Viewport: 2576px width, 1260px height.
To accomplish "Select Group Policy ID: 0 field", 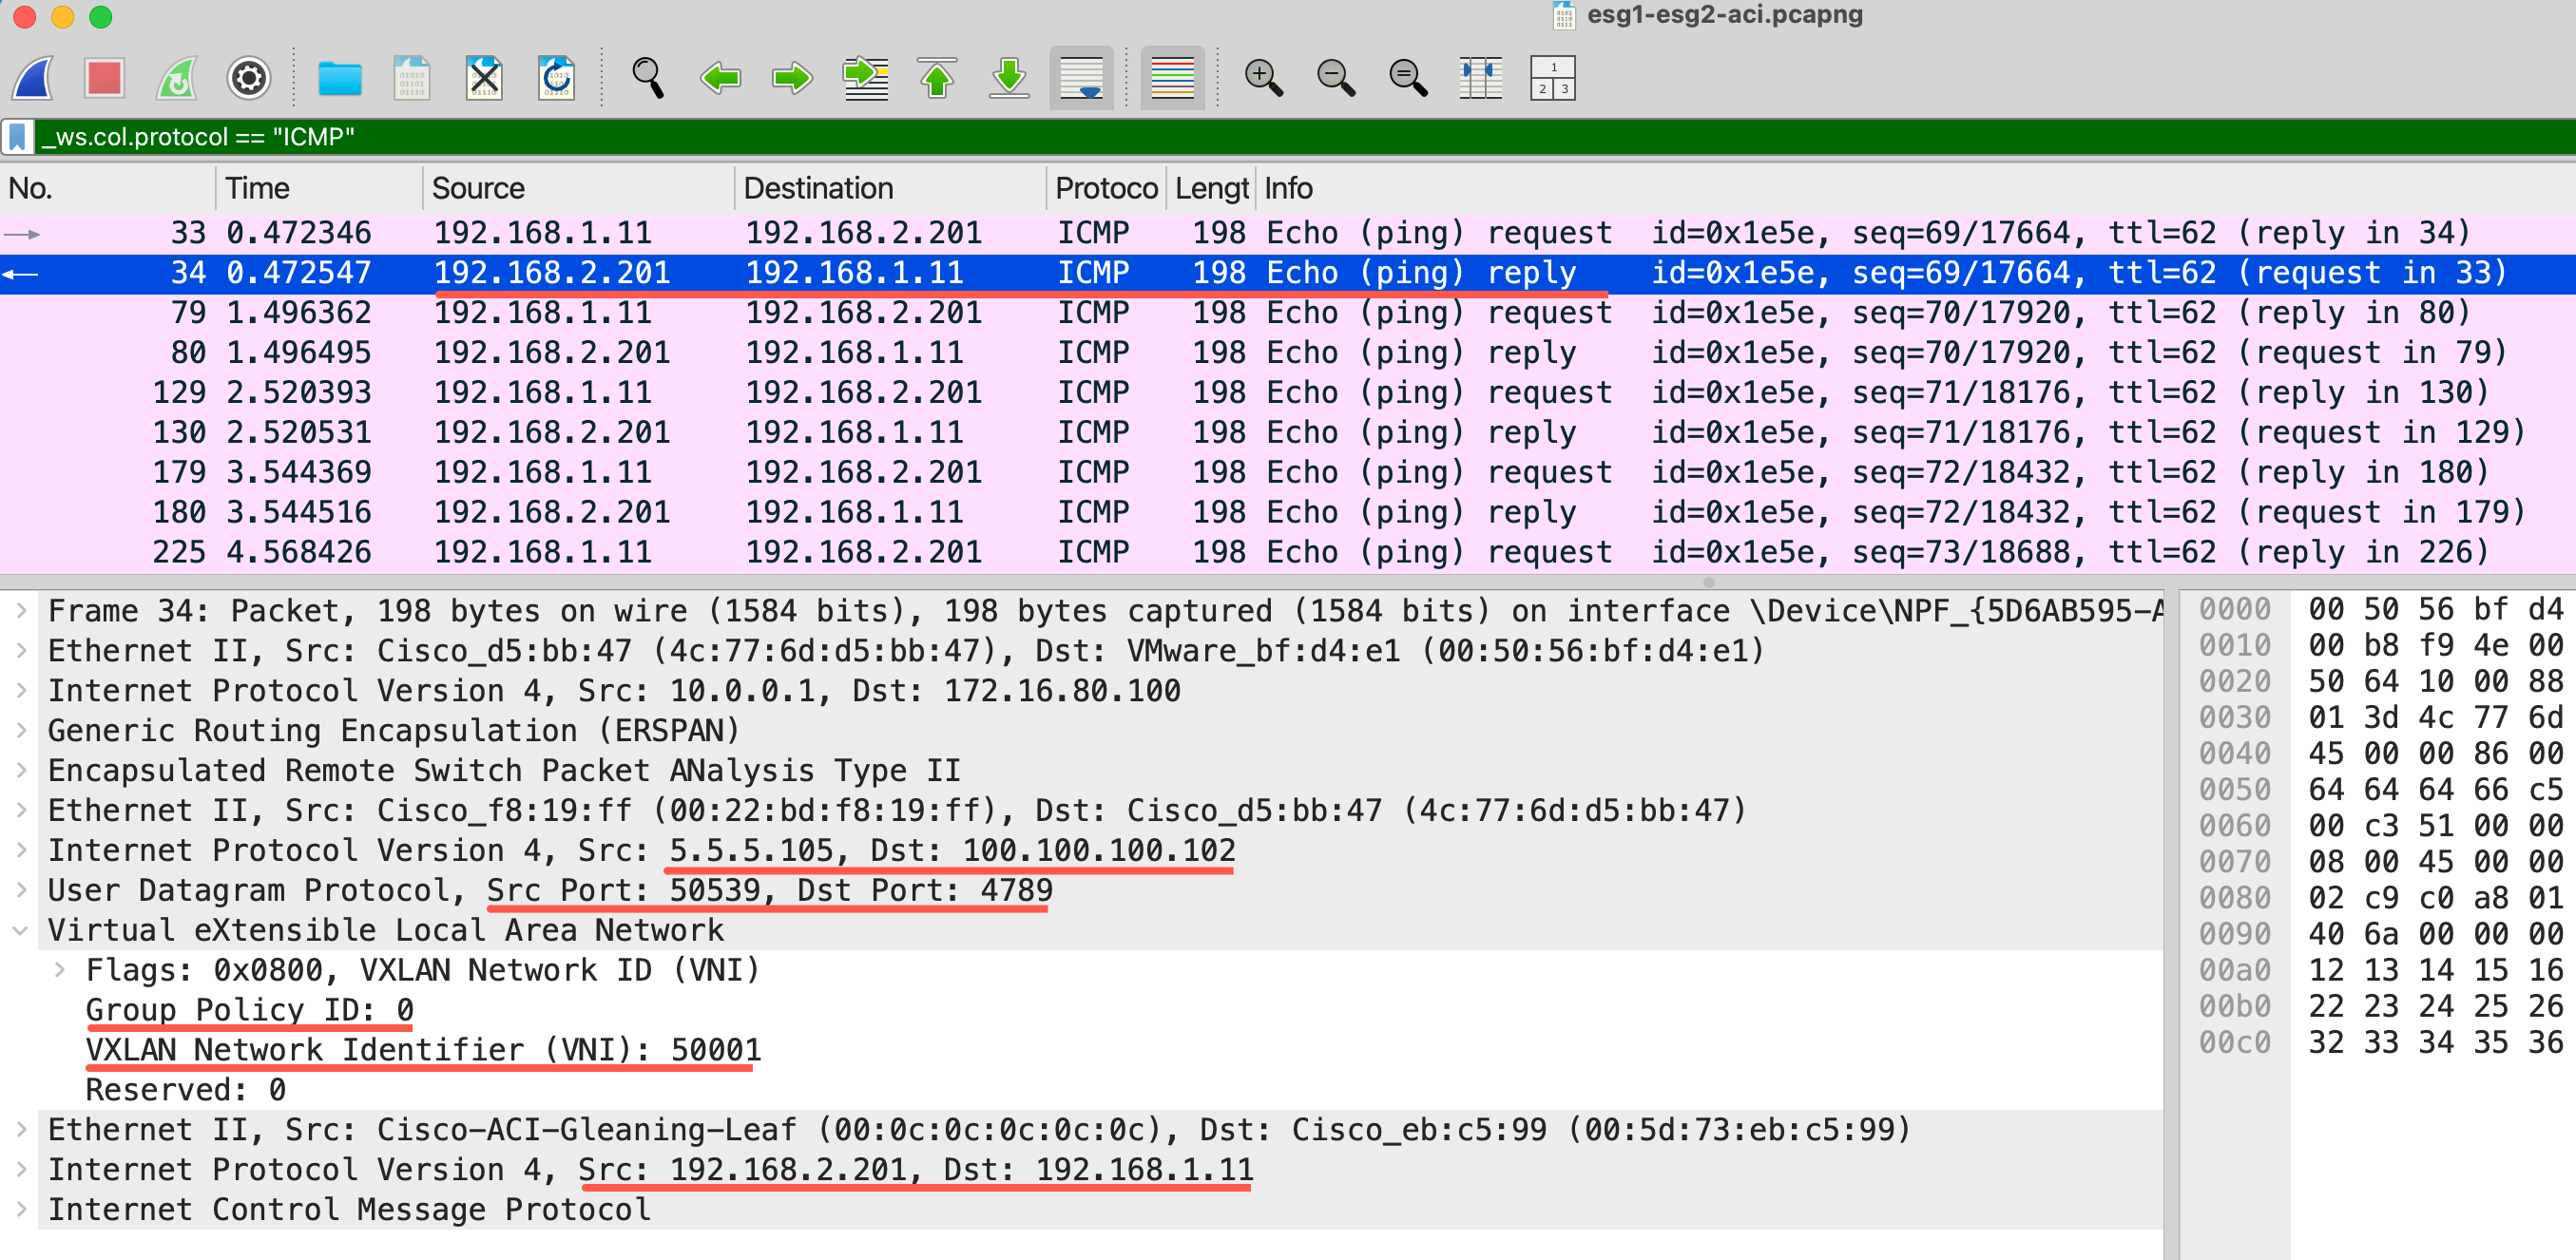I will click(x=249, y=1010).
